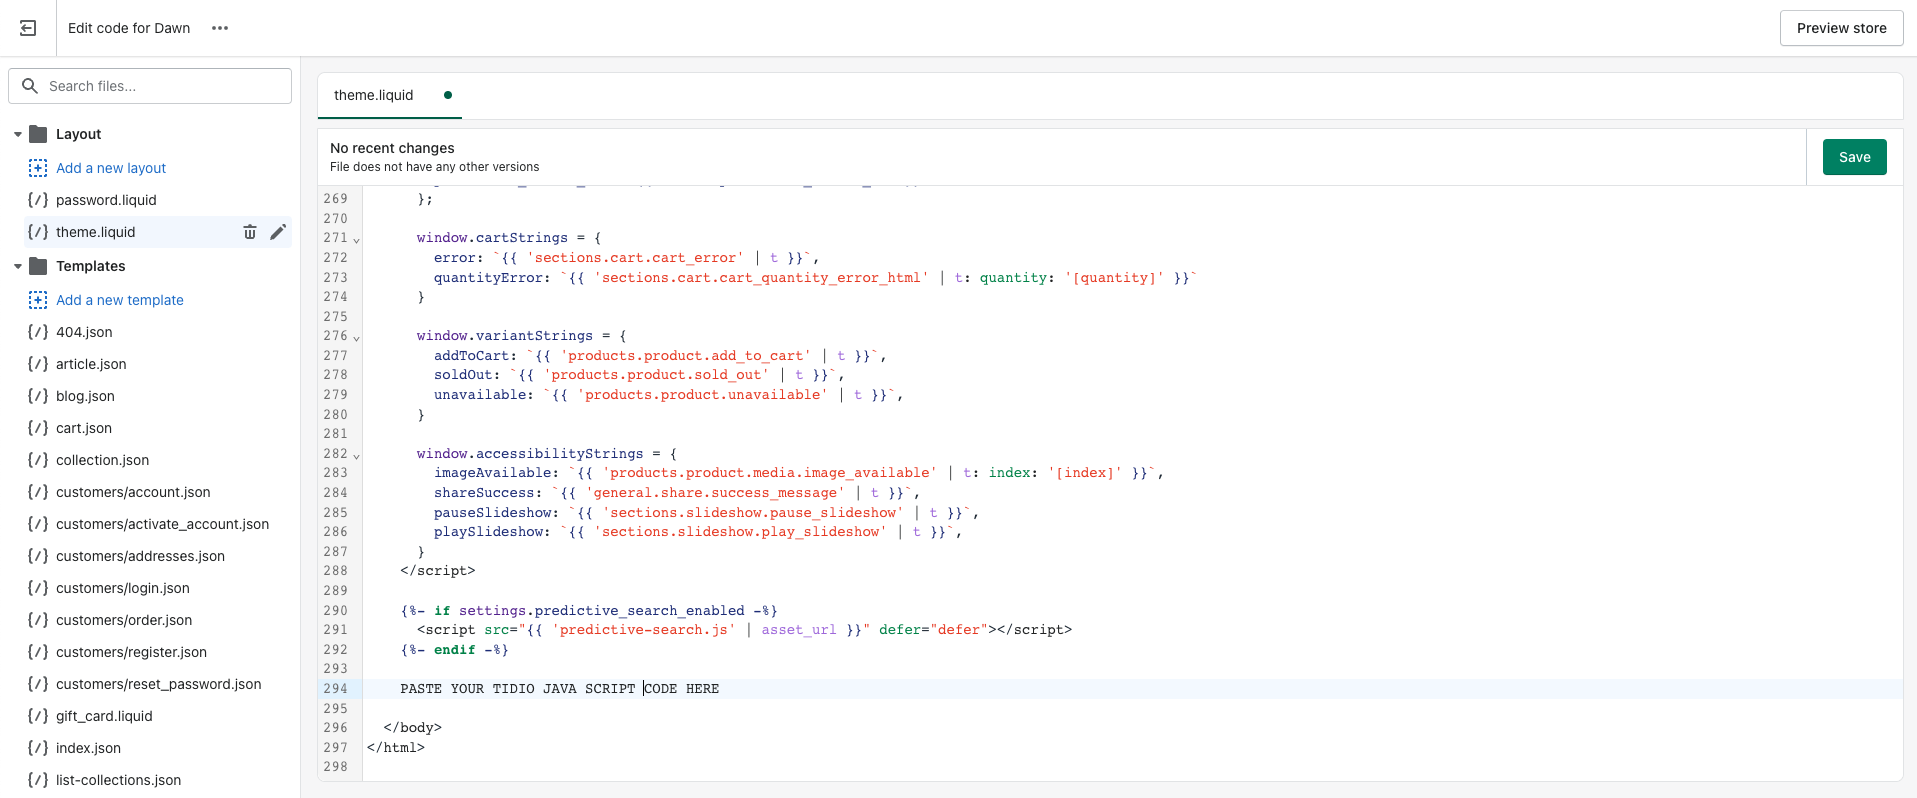The image size is (1917, 798).
Task: Click the closing script tag on line 288
Action: (438, 571)
